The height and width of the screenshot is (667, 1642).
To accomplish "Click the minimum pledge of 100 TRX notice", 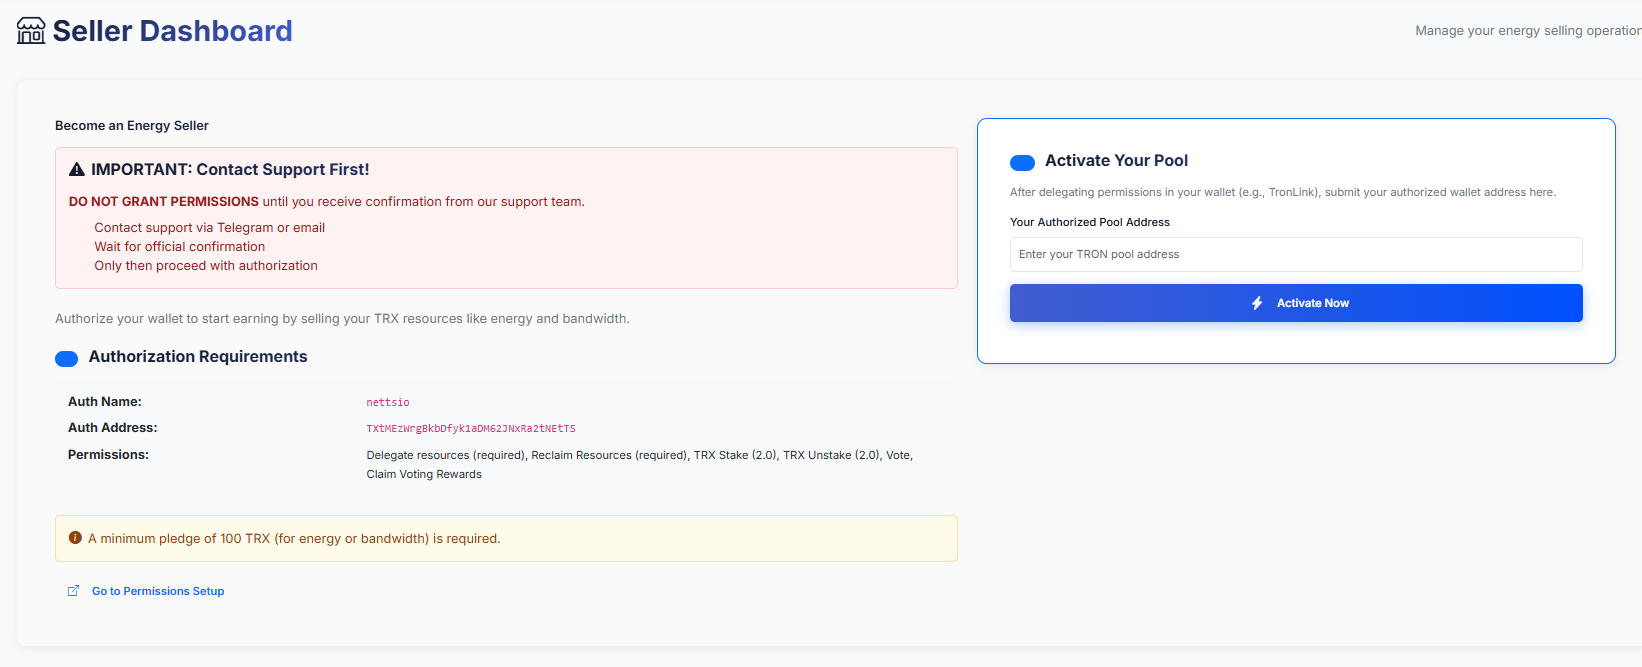I will point(294,539).
